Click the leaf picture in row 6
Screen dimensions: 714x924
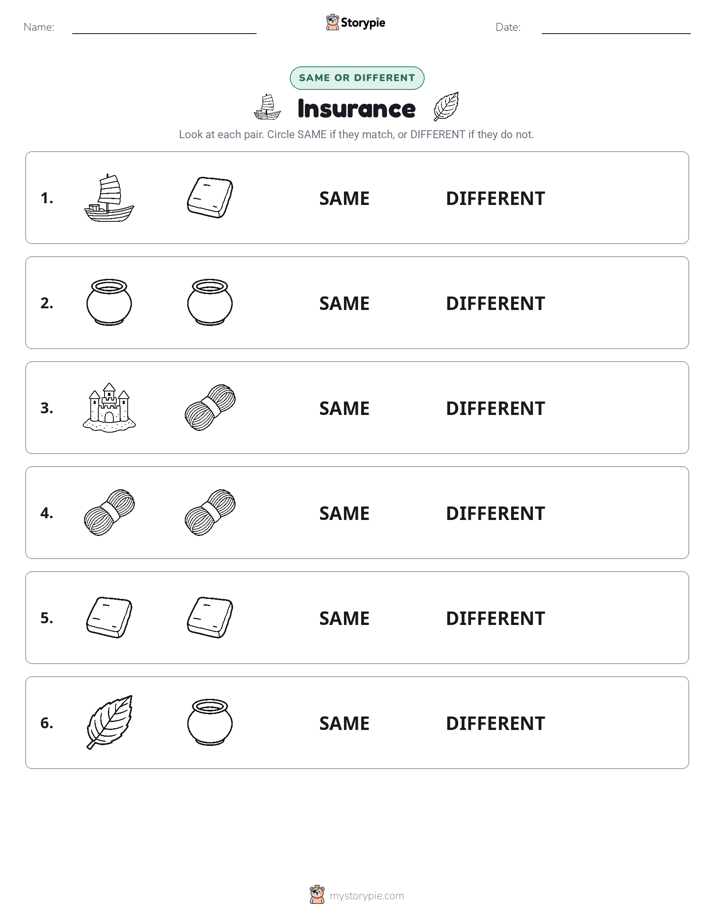tap(109, 722)
